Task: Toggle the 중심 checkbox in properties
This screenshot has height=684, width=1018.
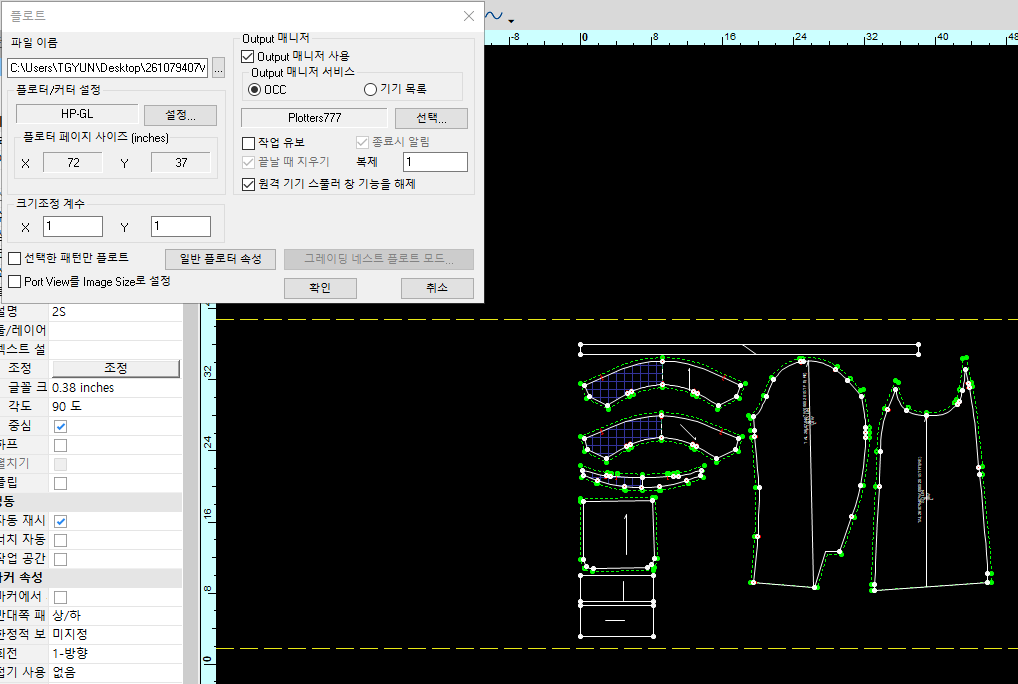Action: click(x=60, y=426)
